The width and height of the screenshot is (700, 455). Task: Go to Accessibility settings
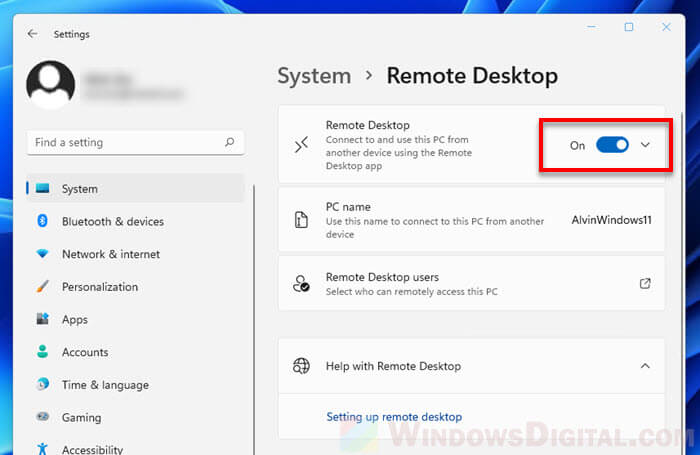(x=92, y=449)
